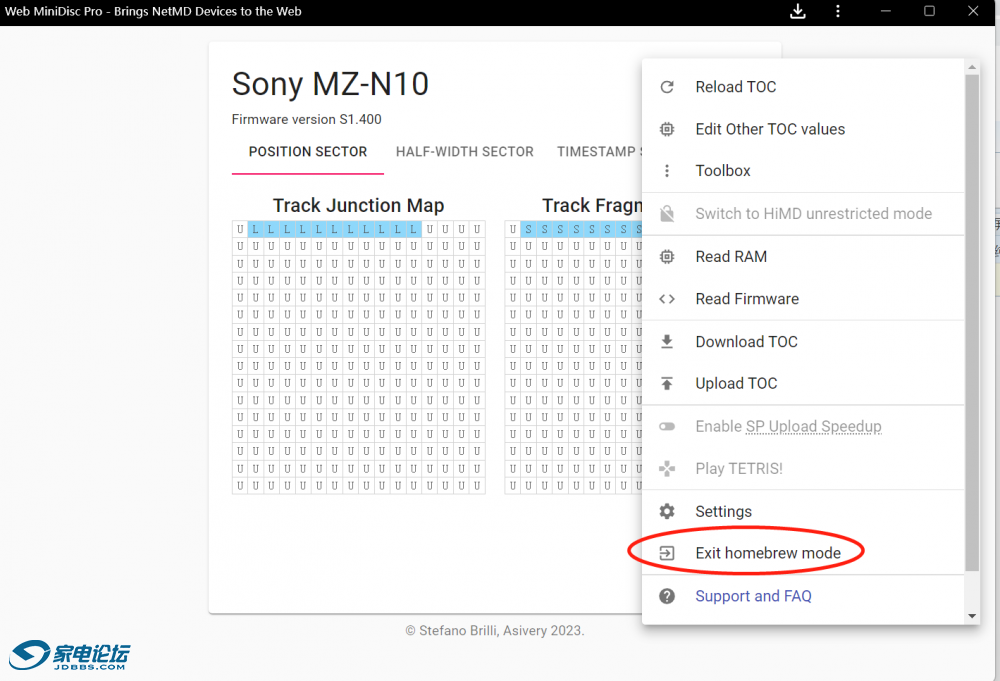This screenshot has width=1000, height=681.
Task: Launch Play TETRIS! menu entry
Action: 803,469
